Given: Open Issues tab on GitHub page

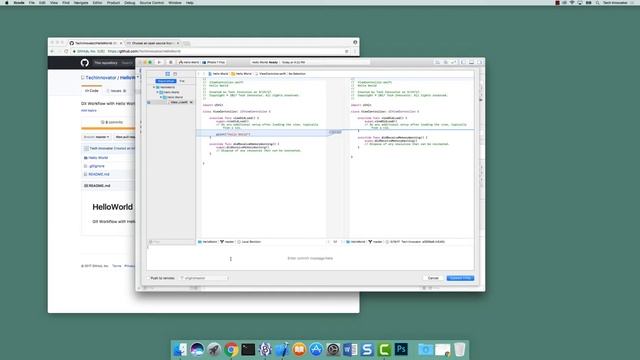Looking at the screenshot, I should [x=118, y=91].
